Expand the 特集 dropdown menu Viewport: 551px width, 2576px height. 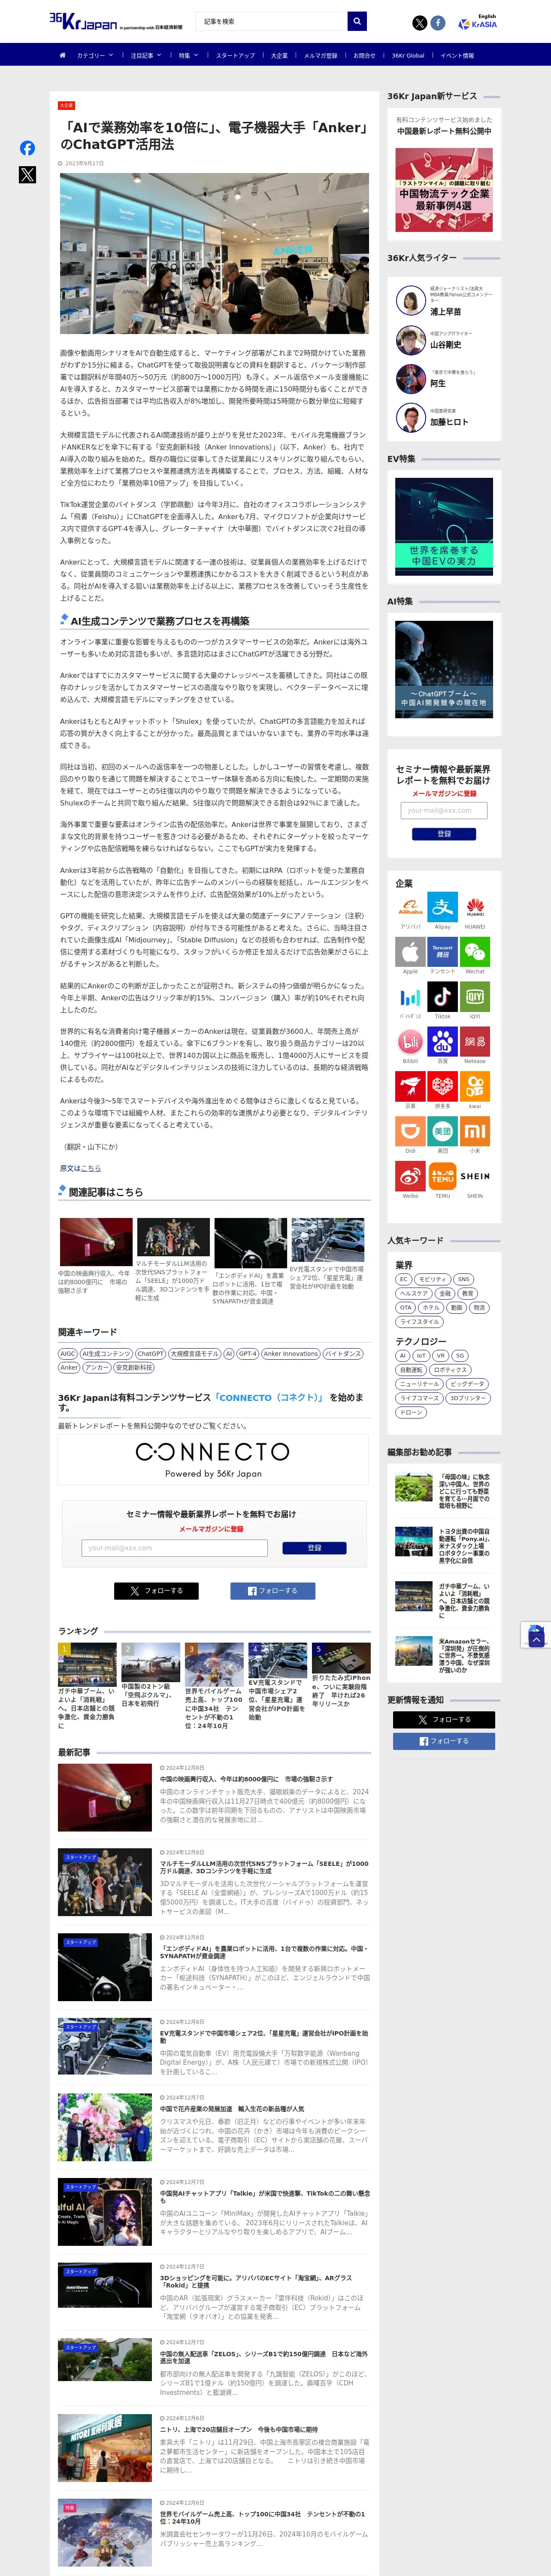click(188, 55)
